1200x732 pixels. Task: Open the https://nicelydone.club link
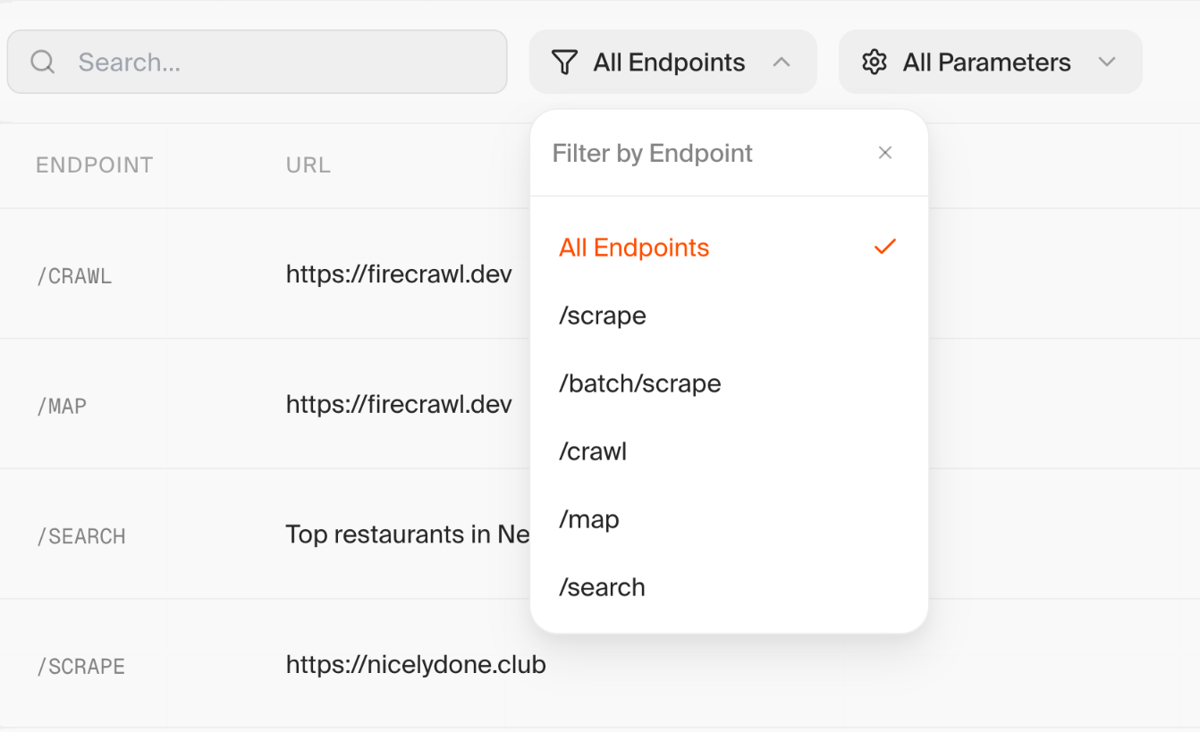(415, 664)
